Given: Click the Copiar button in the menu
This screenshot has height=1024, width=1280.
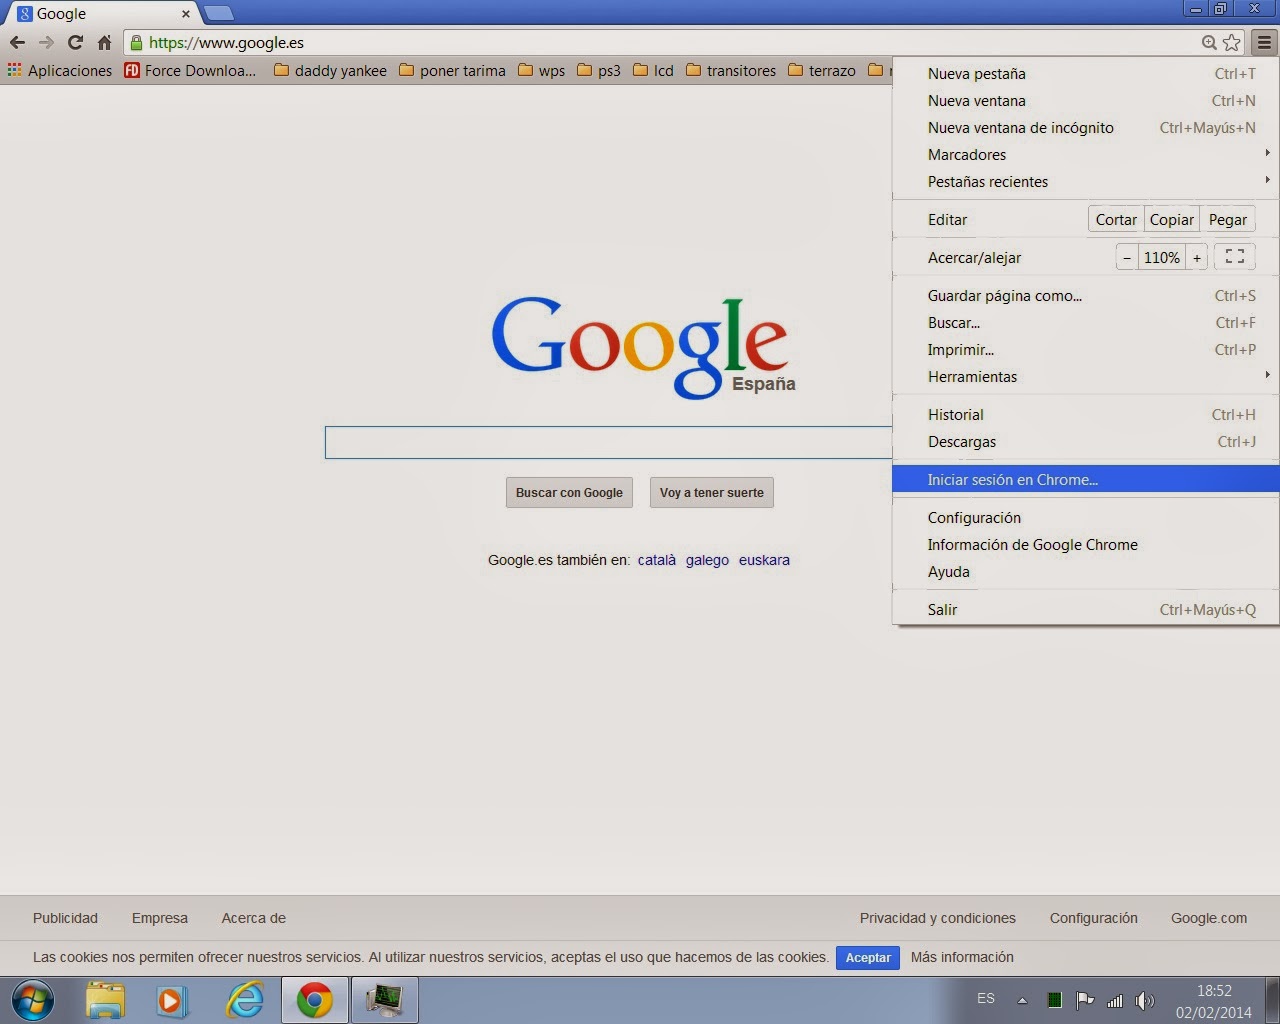Looking at the screenshot, I should click(1172, 220).
